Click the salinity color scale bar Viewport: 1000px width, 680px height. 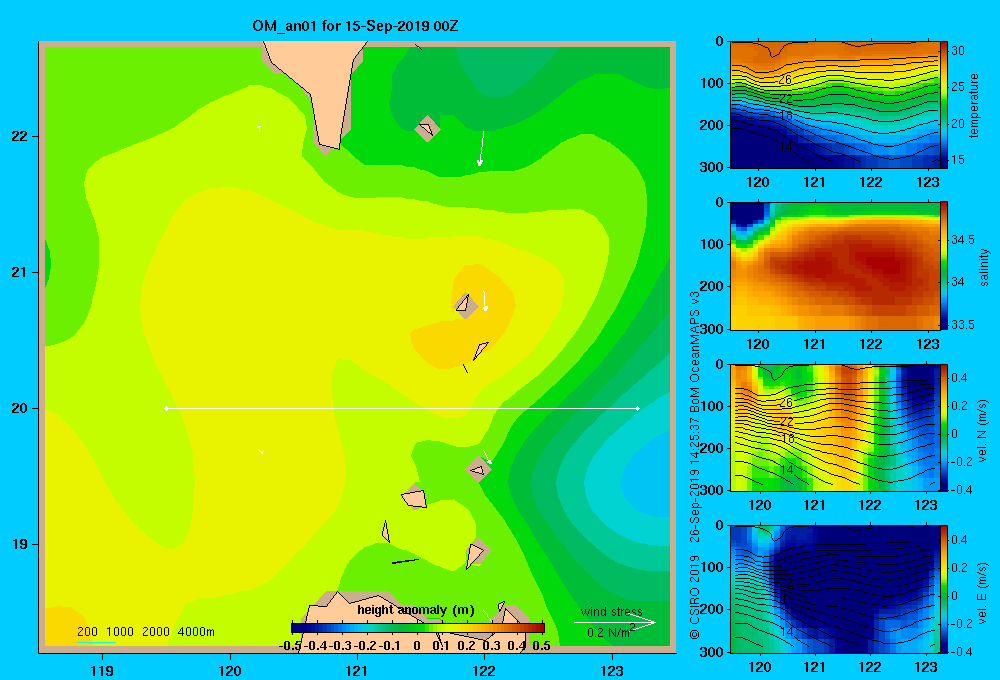coord(944,266)
